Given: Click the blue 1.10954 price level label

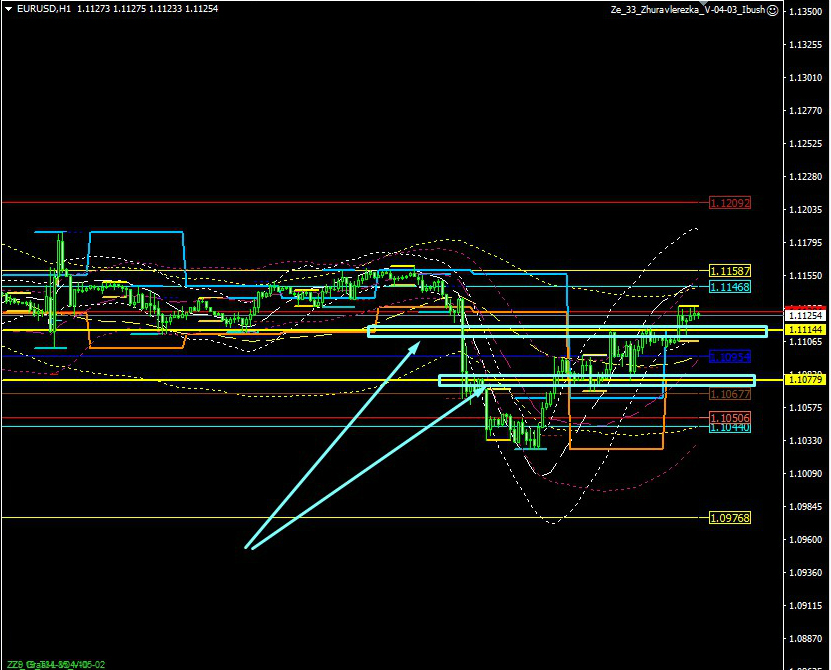Looking at the screenshot, I should pyautogui.click(x=729, y=356).
